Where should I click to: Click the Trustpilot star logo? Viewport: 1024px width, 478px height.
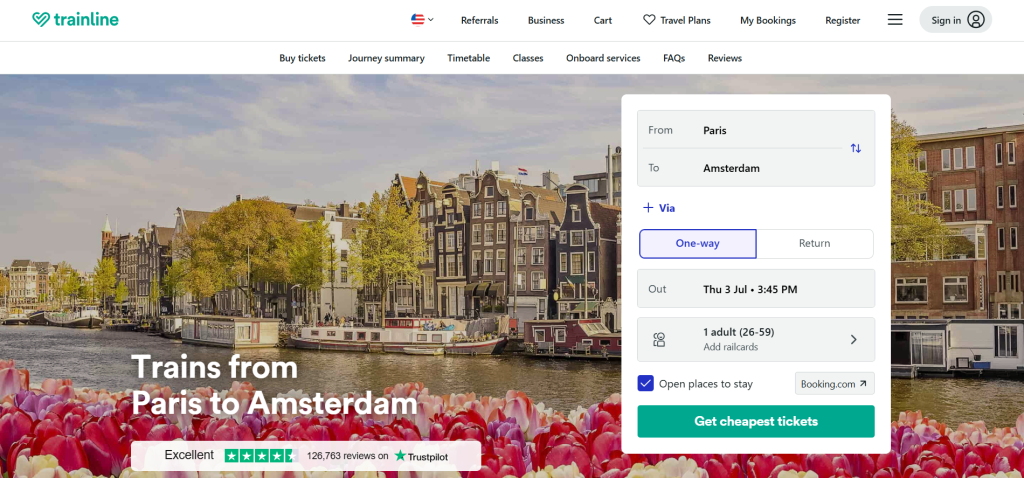(400, 456)
